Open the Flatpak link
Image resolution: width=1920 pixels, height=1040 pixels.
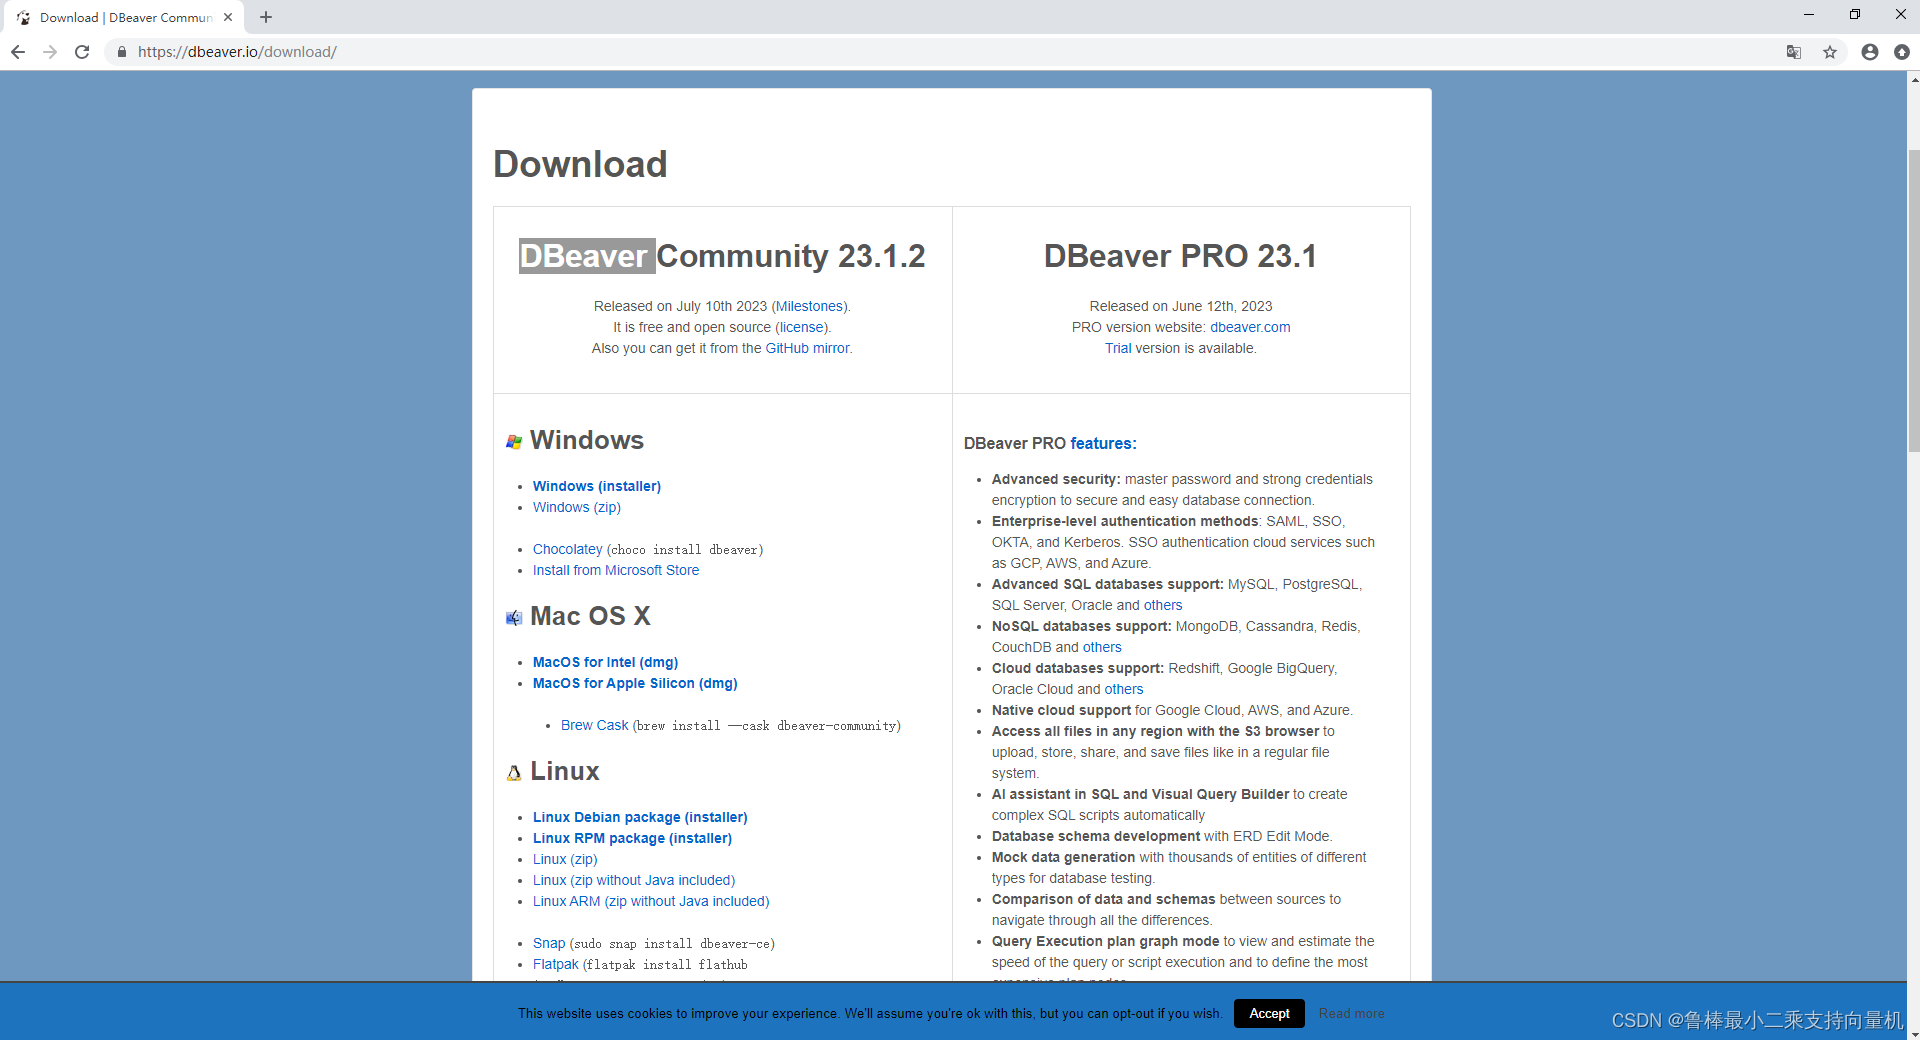(x=556, y=964)
